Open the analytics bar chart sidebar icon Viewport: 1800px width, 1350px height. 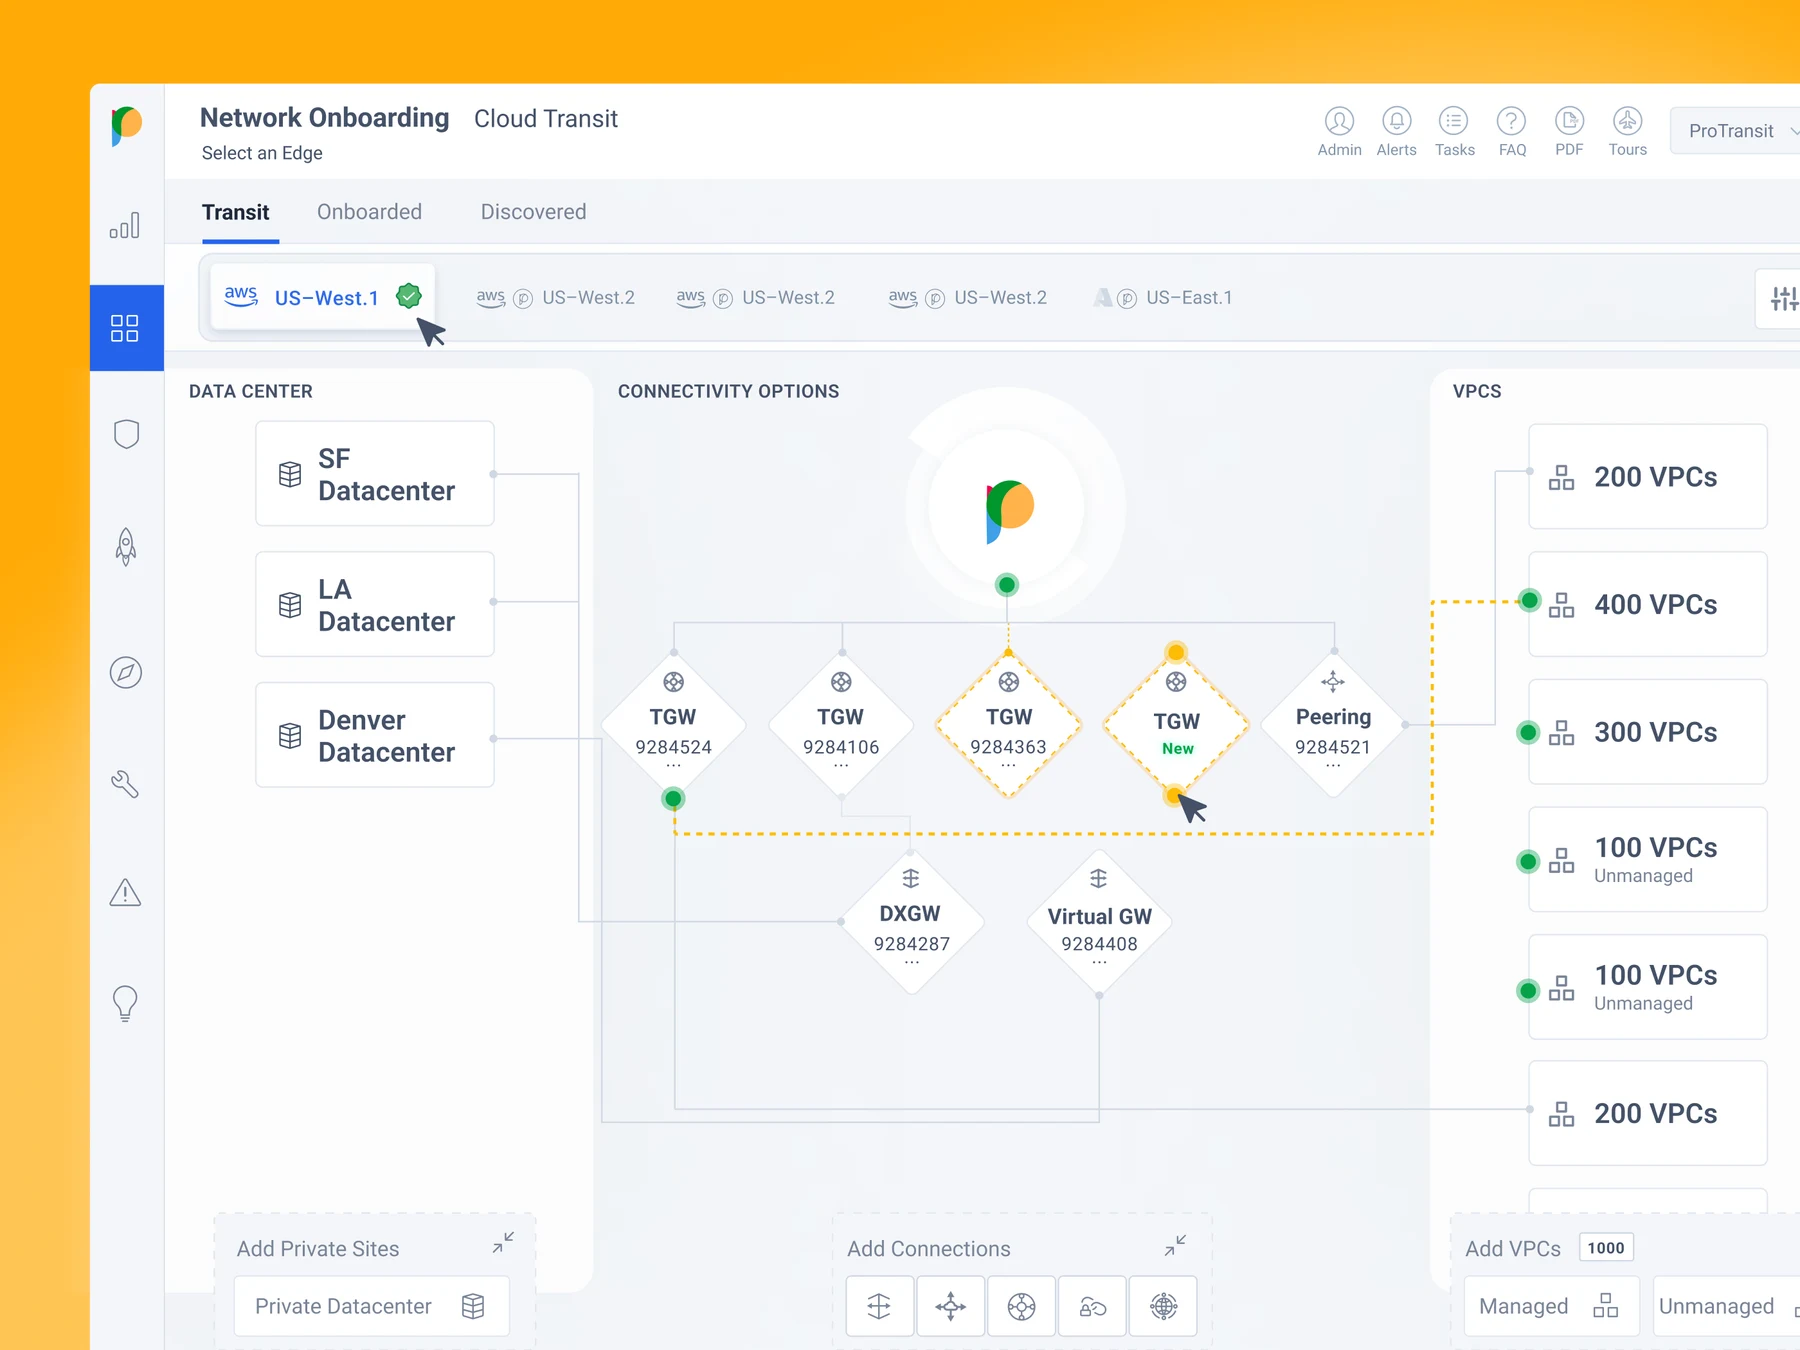pos(125,225)
